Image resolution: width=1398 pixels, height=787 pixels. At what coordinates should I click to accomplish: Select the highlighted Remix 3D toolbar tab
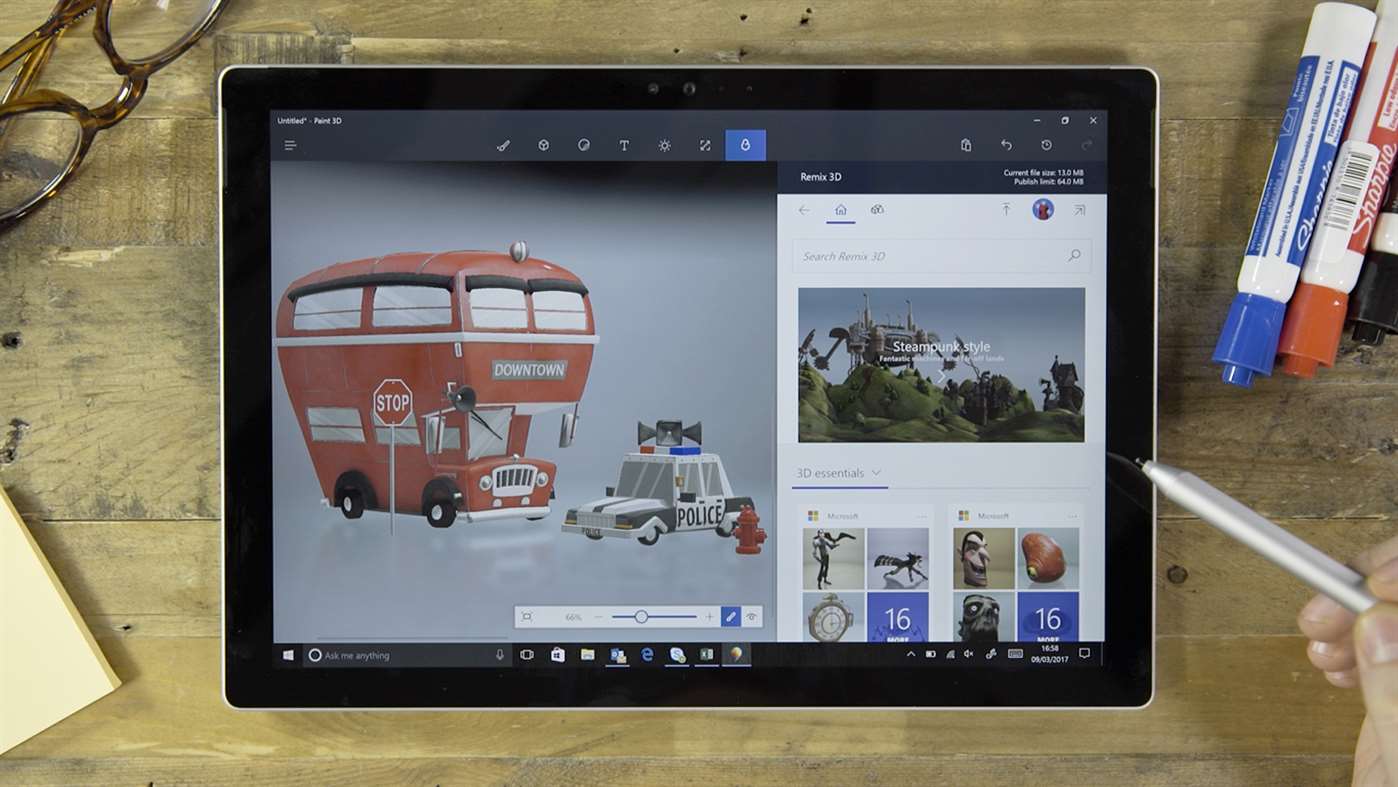(x=745, y=145)
